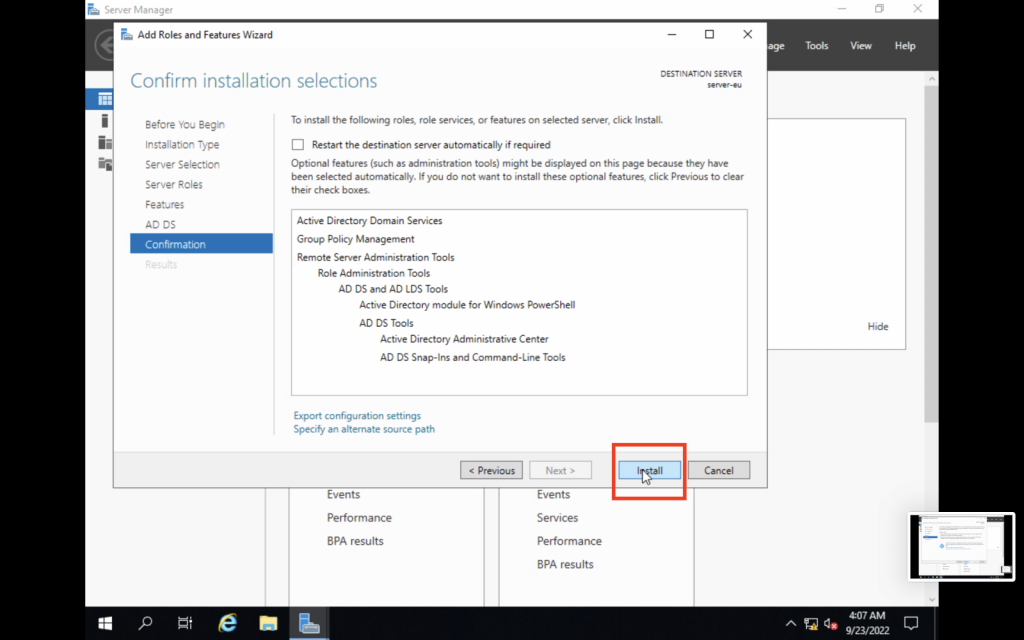The width and height of the screenshot is (1024, 640).
Task: Click Export configuration settings link
Action: [357, 416]
